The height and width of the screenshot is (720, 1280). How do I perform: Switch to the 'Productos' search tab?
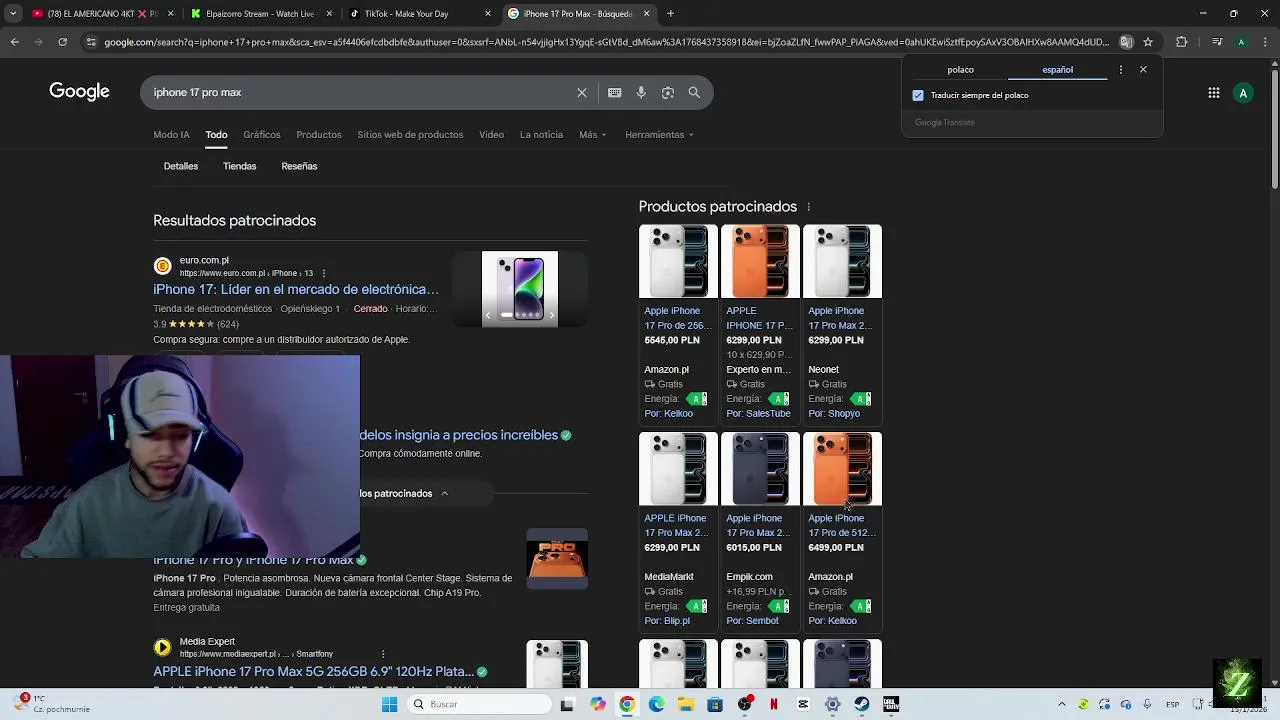coord(319,135)
